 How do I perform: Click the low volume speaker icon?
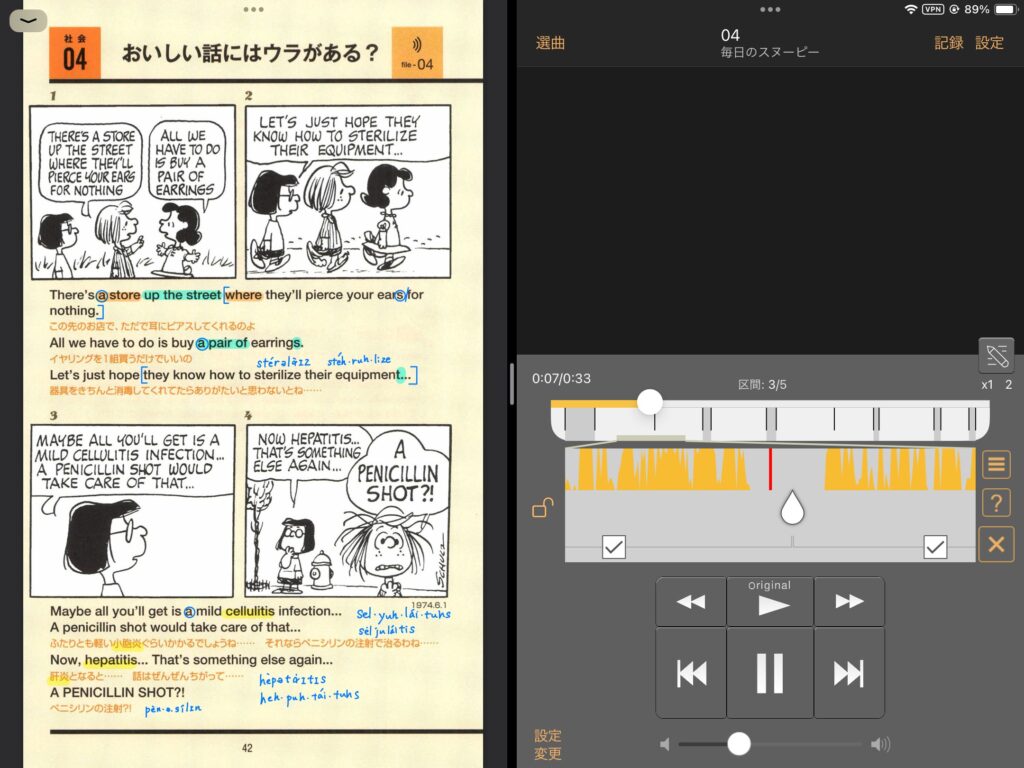click(665, 744)
